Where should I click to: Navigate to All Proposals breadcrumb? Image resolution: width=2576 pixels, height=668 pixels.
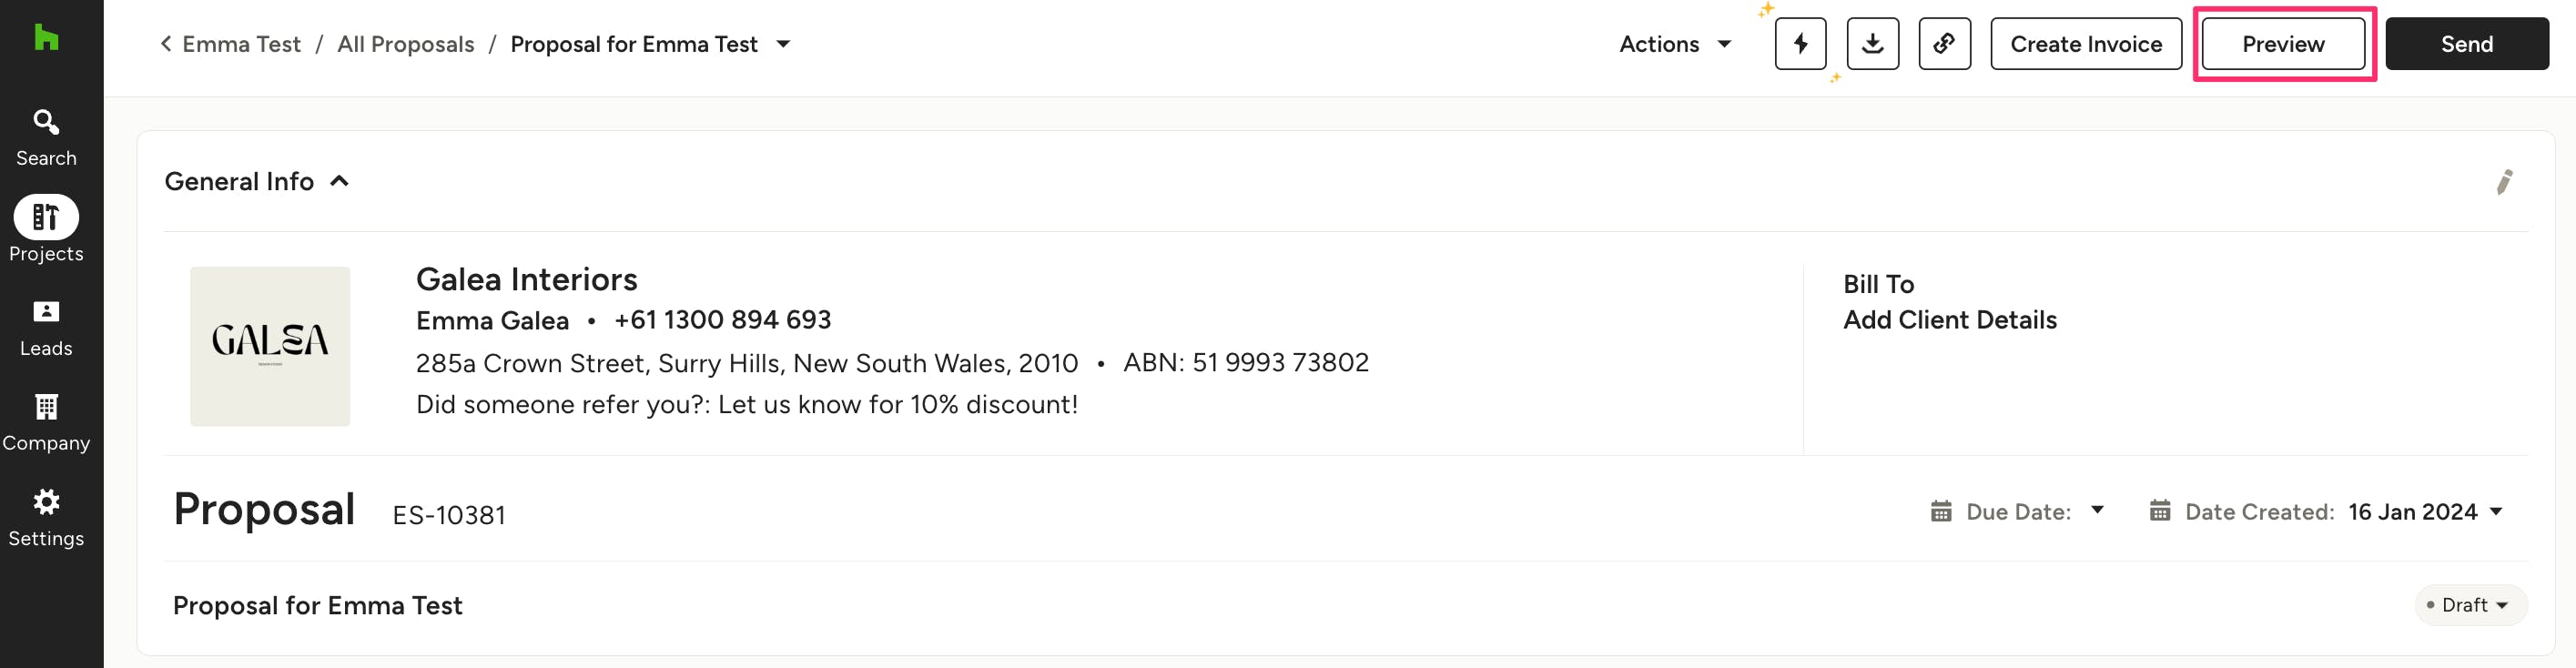(x=405, y=44)
